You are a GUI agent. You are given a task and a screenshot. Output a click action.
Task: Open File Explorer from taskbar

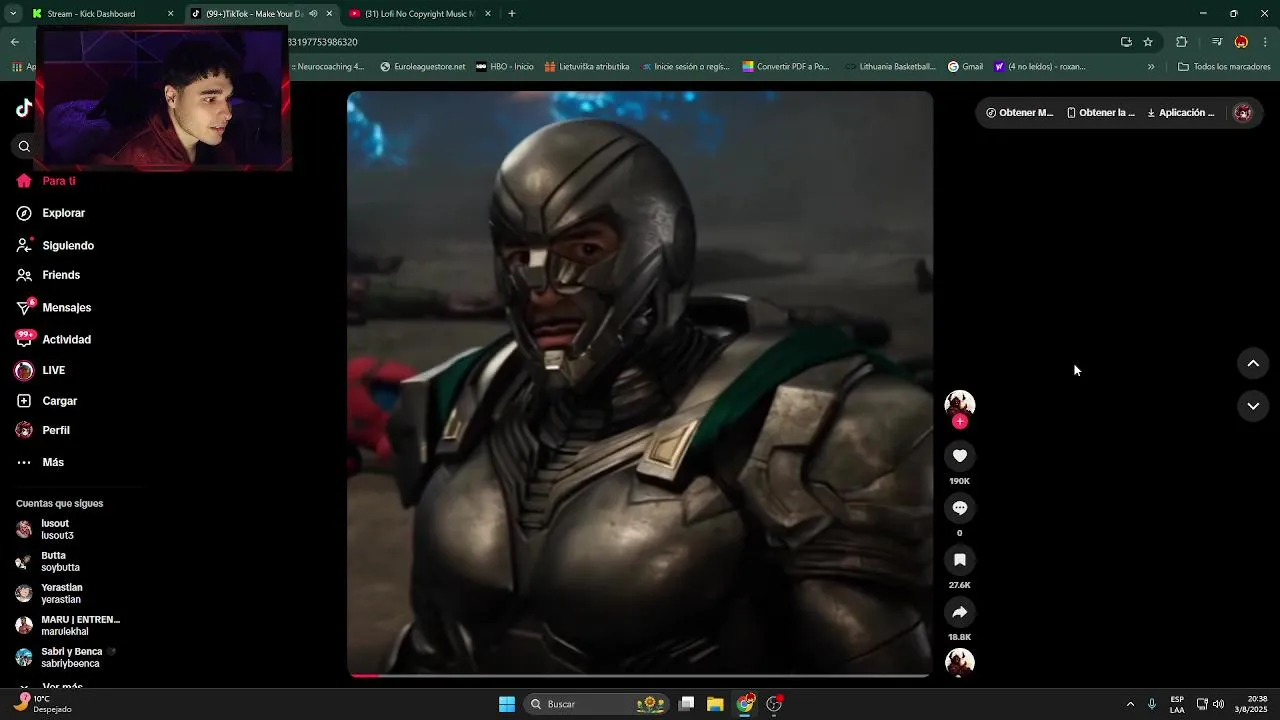[x=715, y=704]
